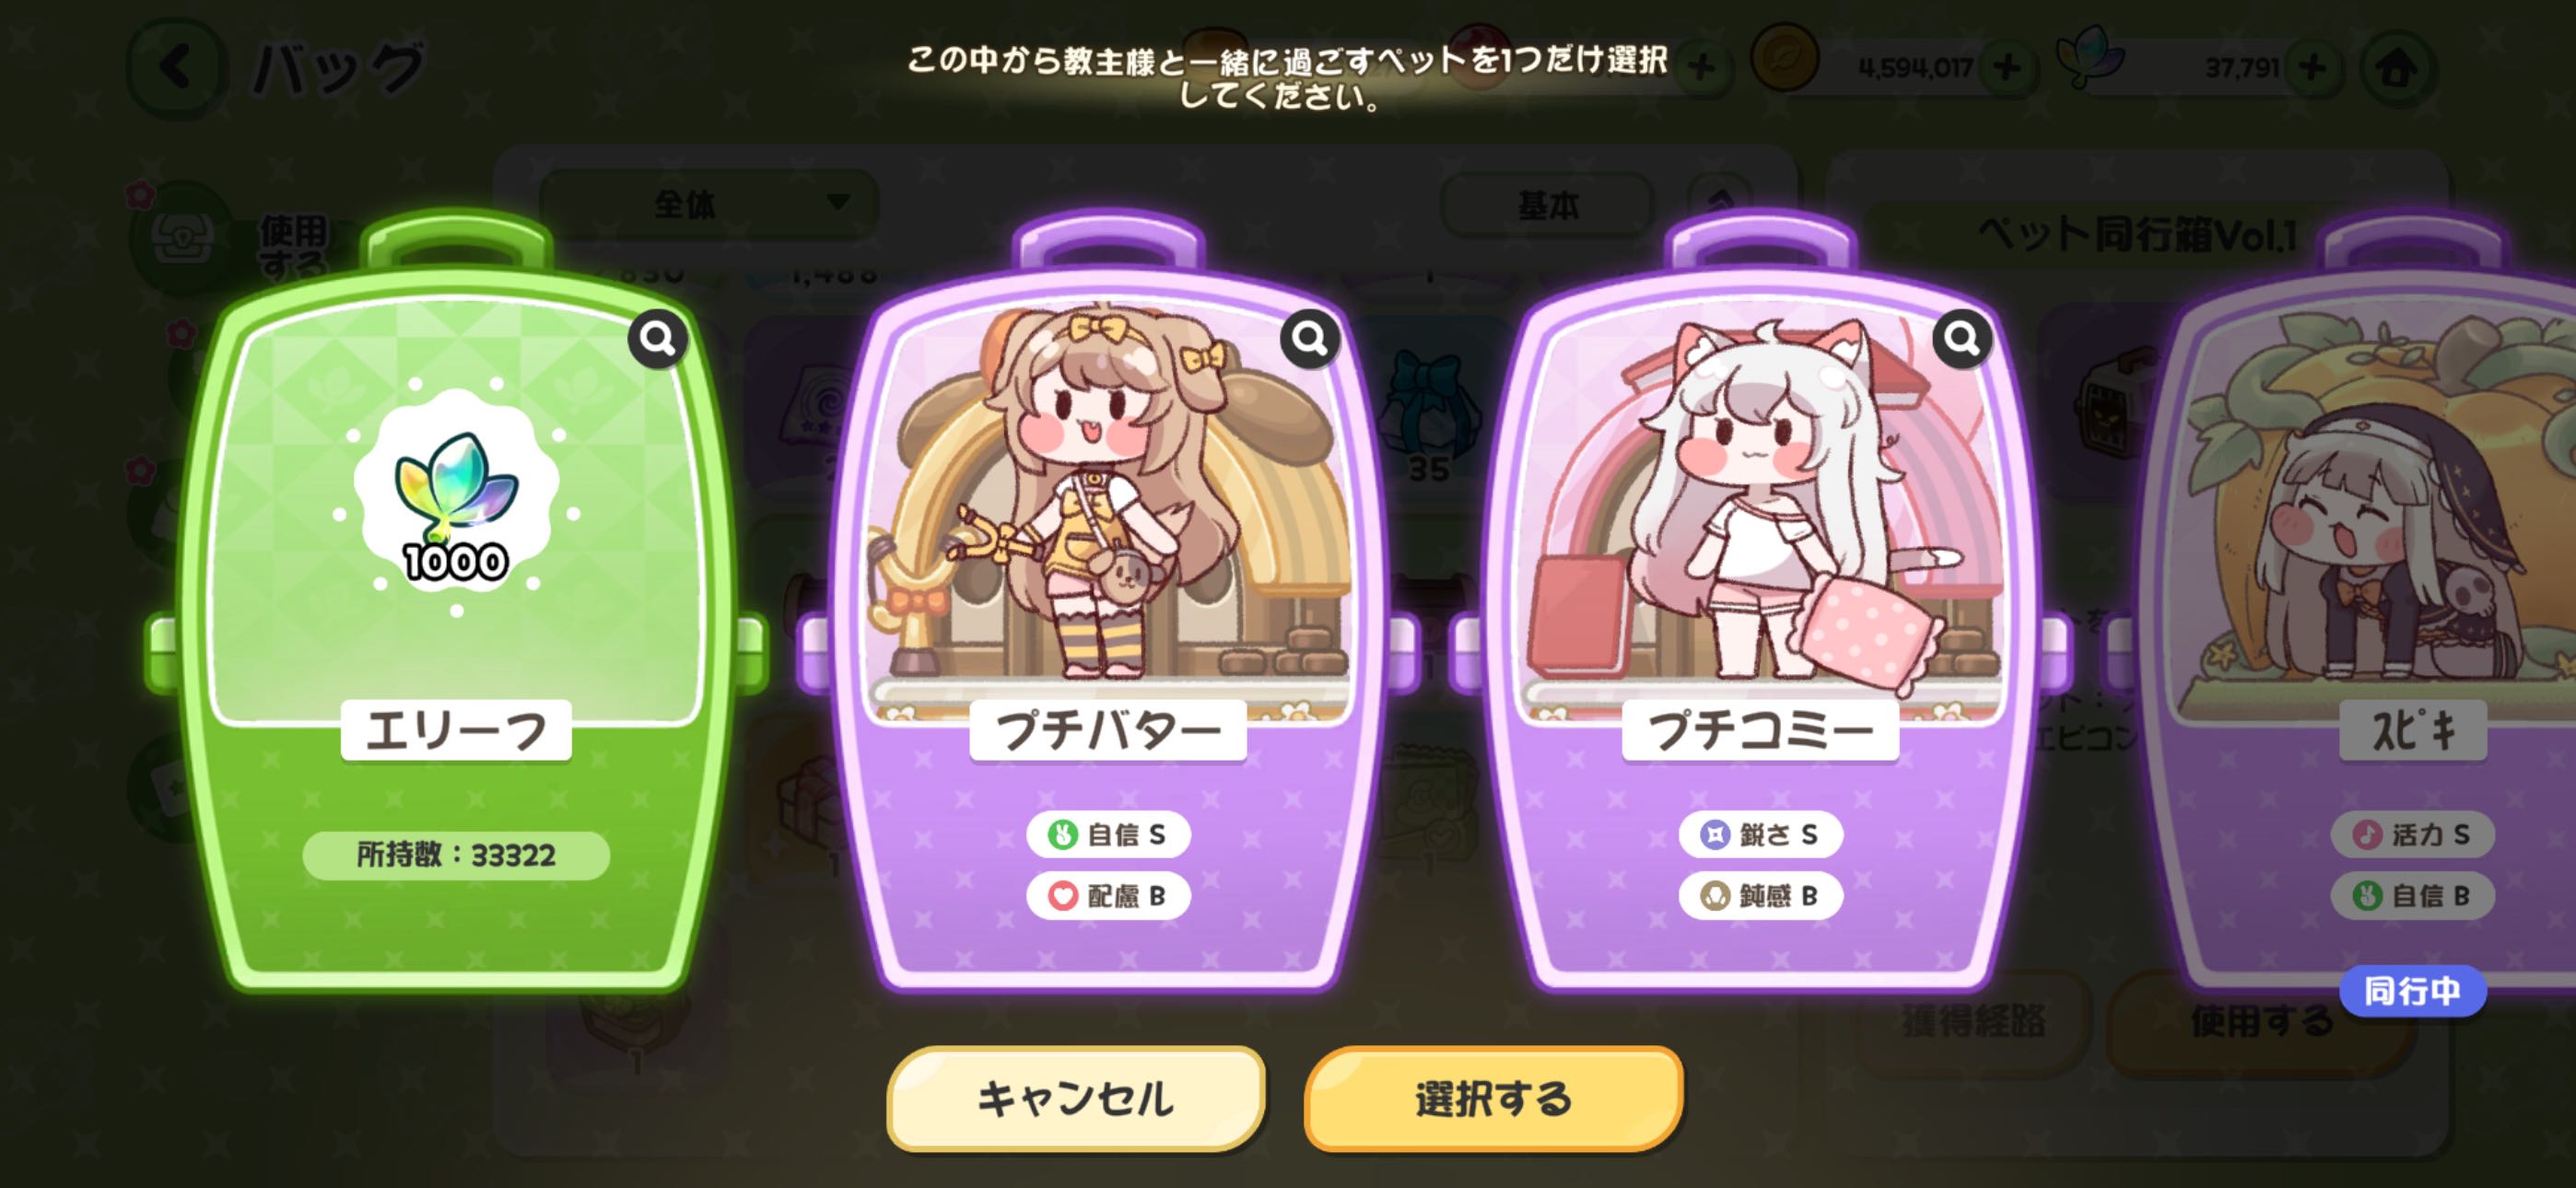Click the キャンセル button
The width and height of the screenshot is (2576, 1188).
coord(1076,1098)
